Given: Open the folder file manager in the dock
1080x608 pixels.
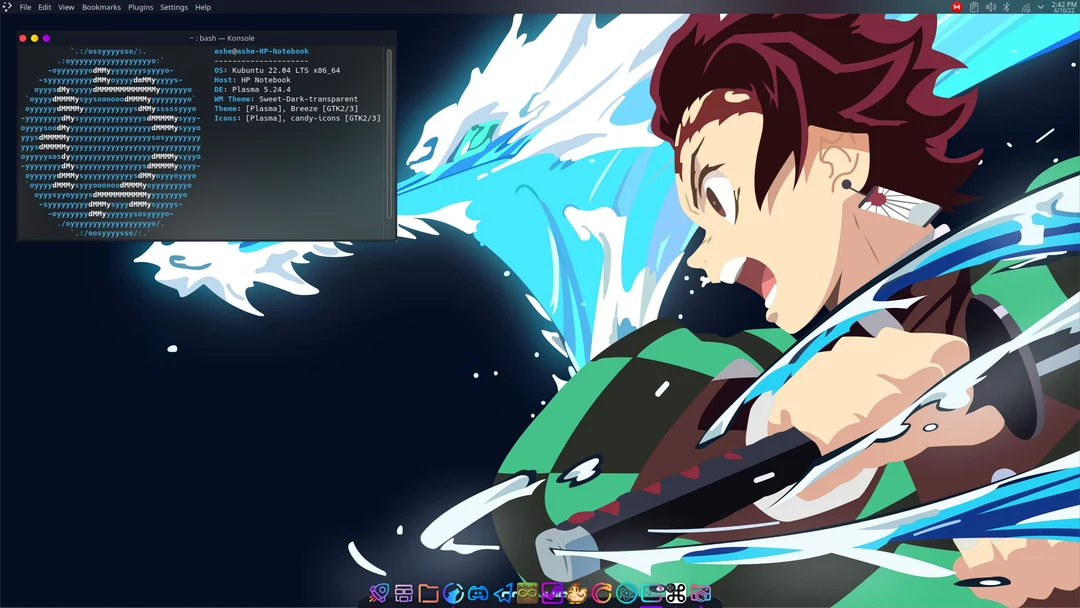Looking at the screenshot, I should 427,593.
